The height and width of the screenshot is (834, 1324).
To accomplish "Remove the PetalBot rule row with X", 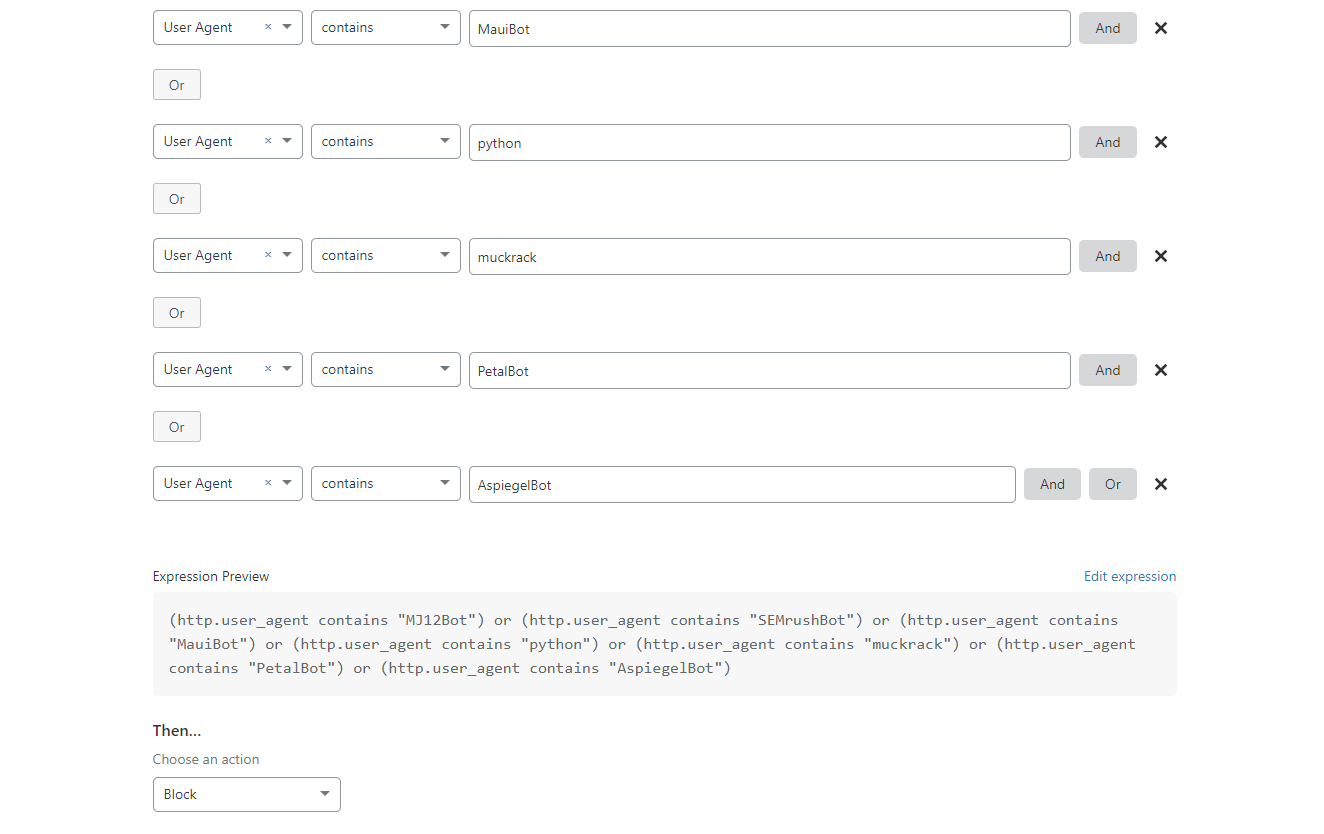I will click(x=1161, y=370).
